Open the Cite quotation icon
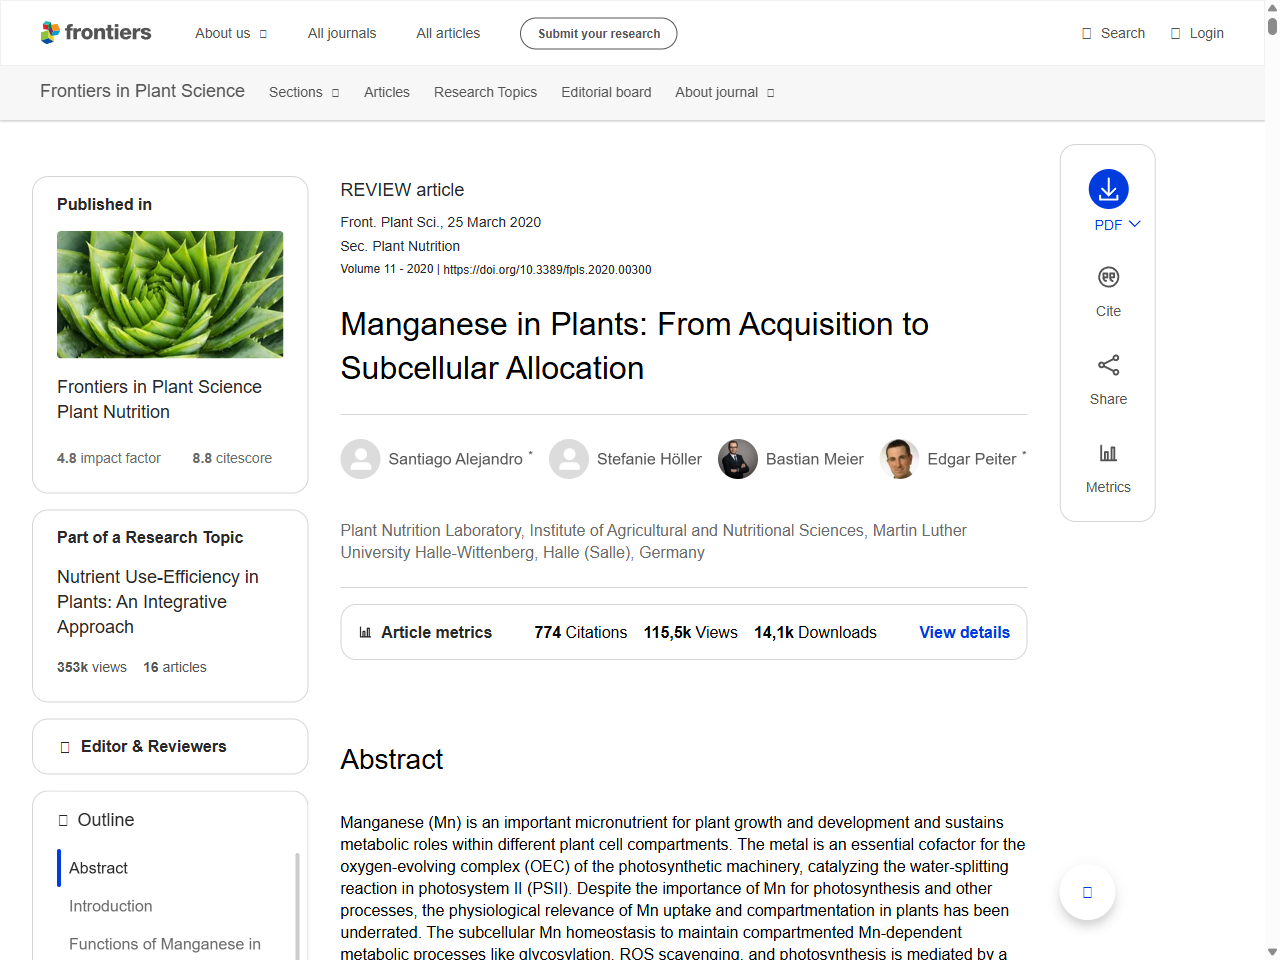1280x960 pixels. coord(1108,277)
